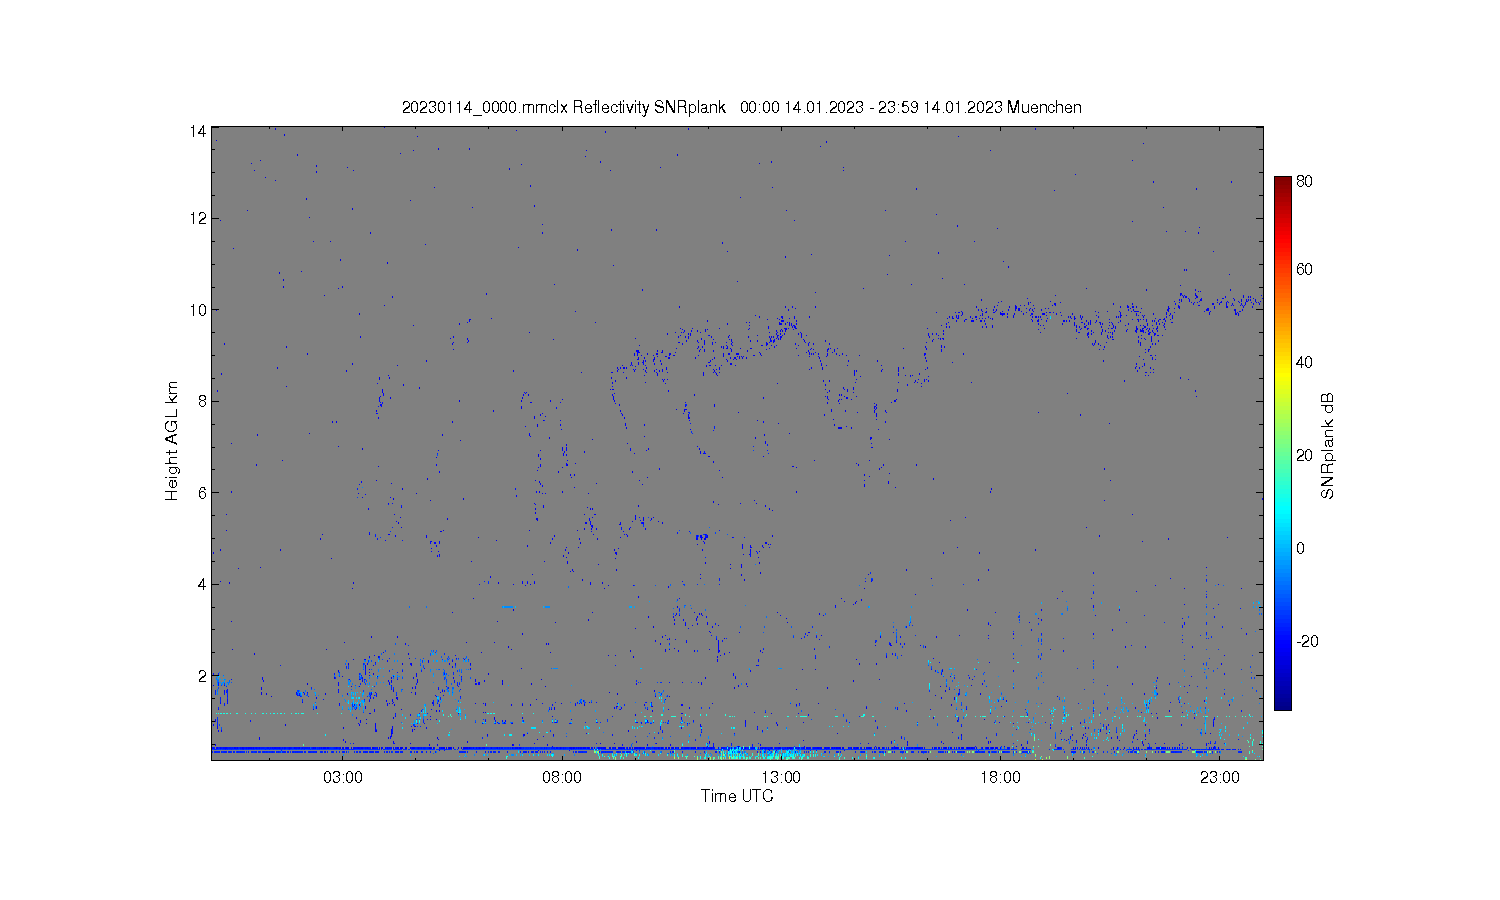Click the height tick label 2
The image size is (1500, 900).
click(201, 676)
